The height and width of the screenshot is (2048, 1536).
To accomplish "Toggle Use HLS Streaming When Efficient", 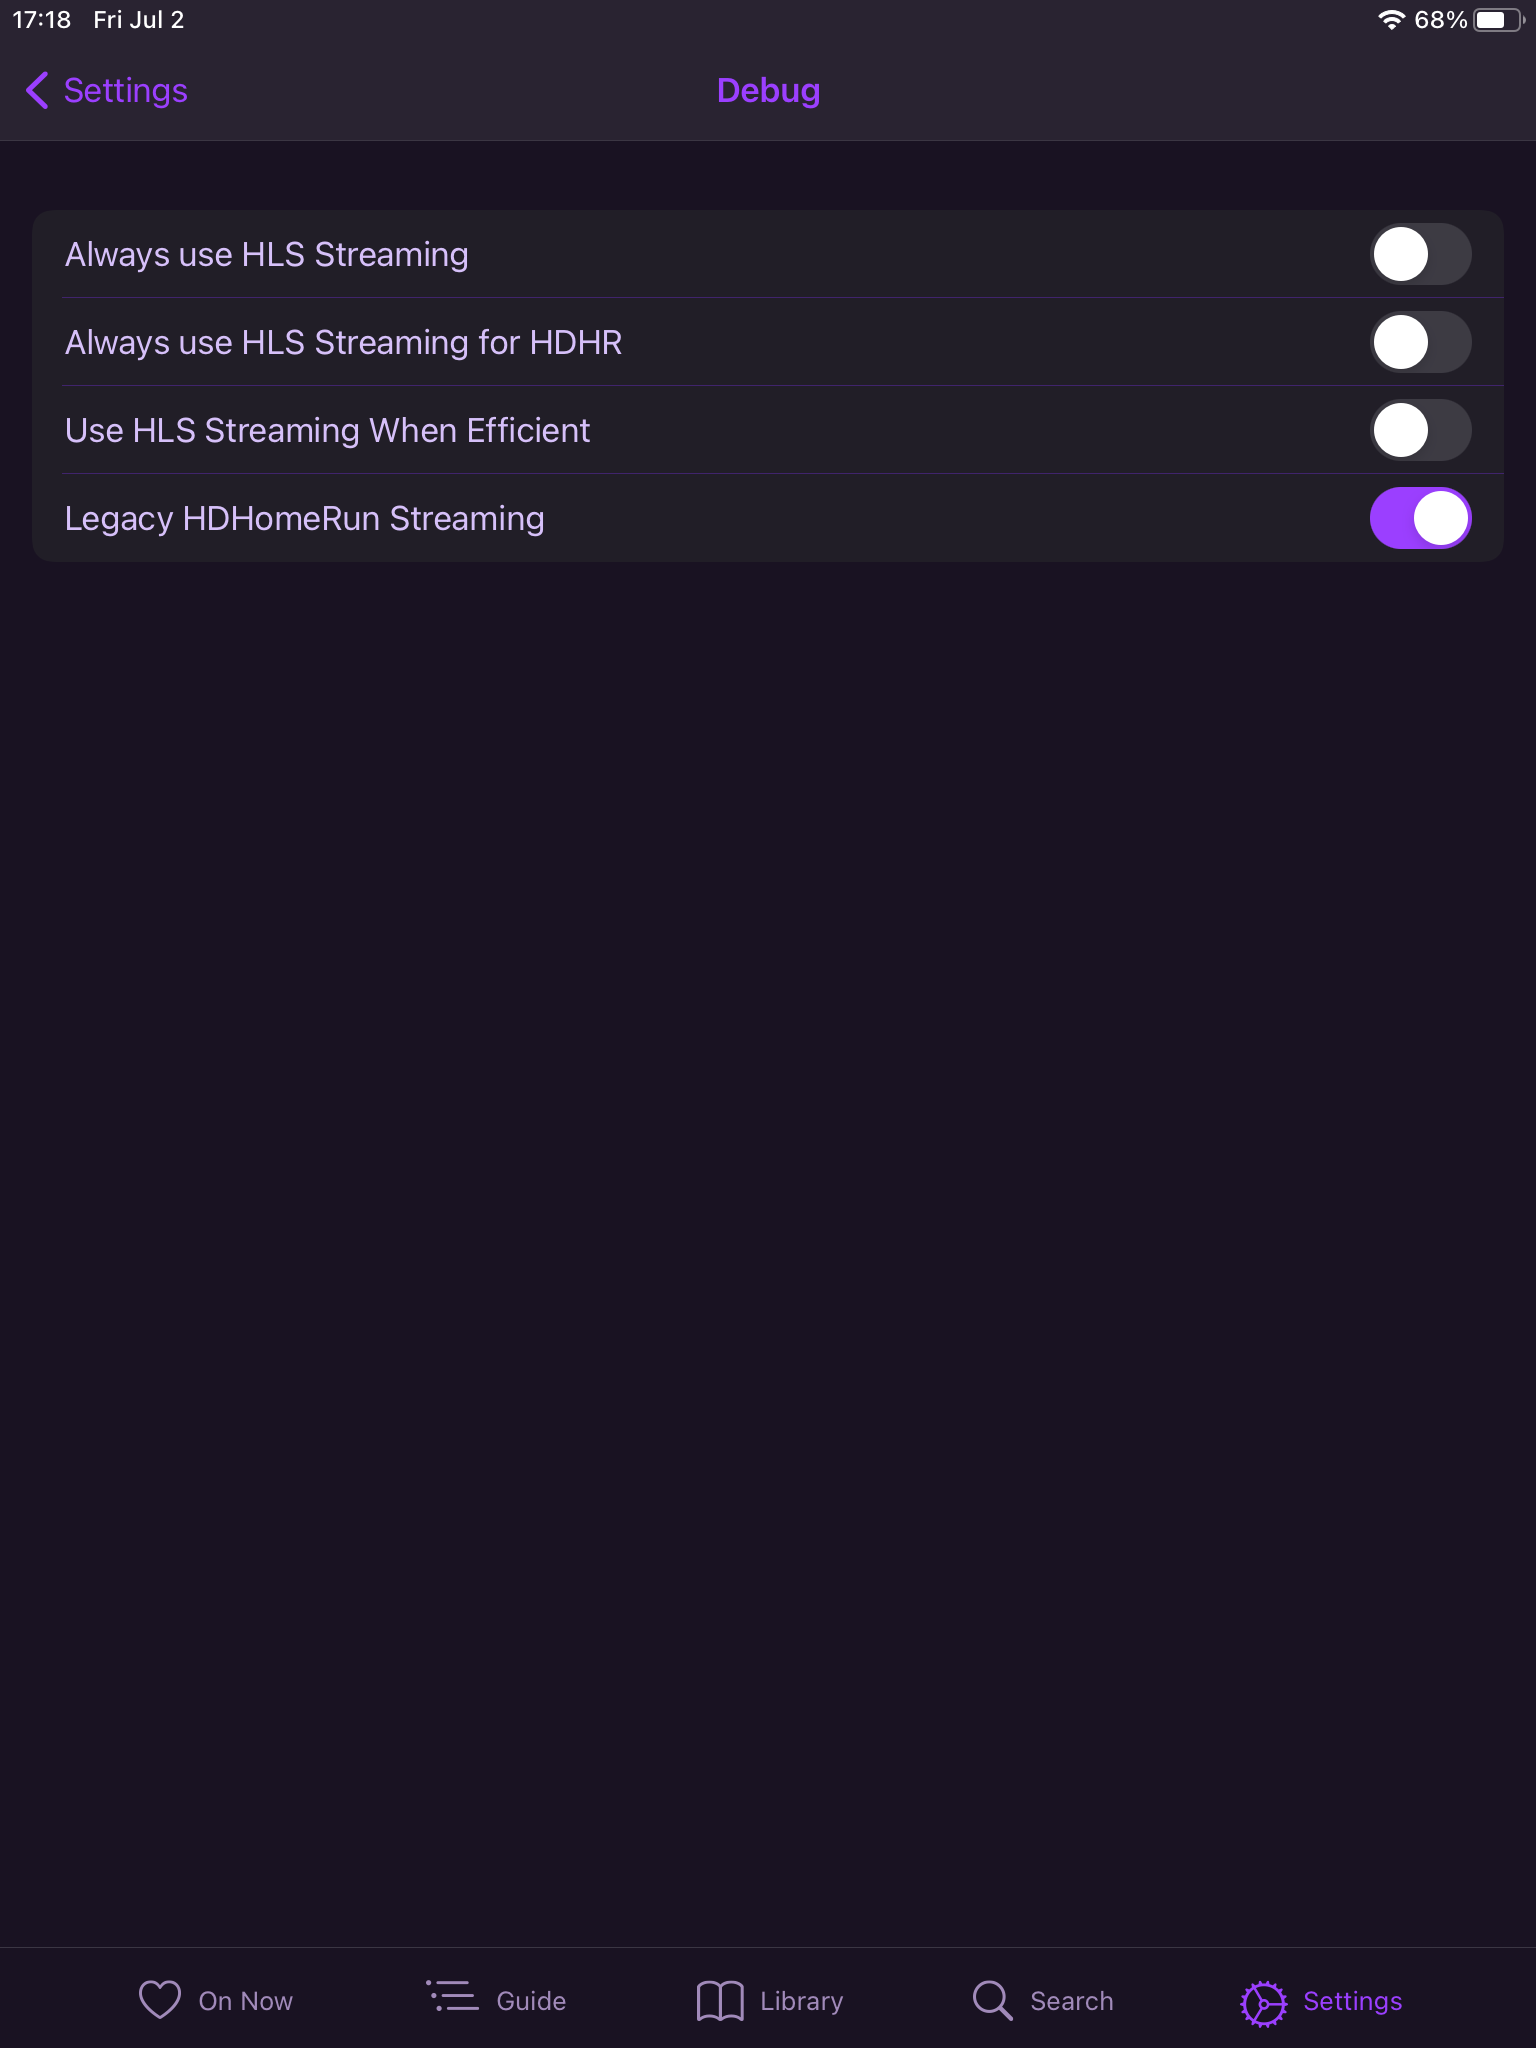I will pyautogui.click(x=1420, y=430).
